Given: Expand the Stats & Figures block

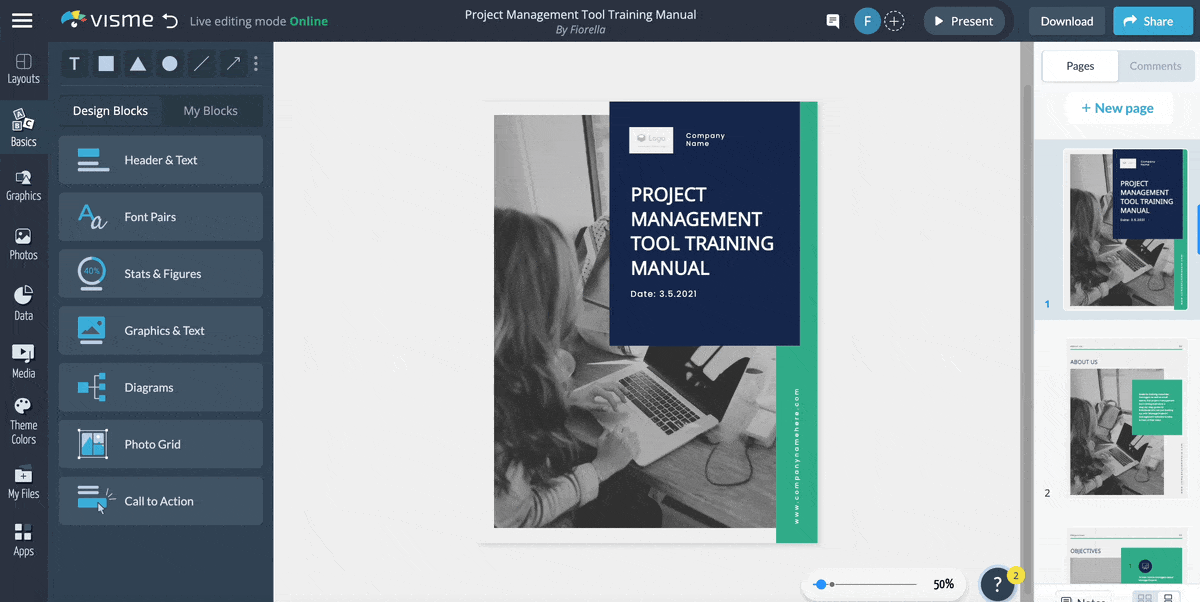Looking at the screenshot, I should pos(161,274).
